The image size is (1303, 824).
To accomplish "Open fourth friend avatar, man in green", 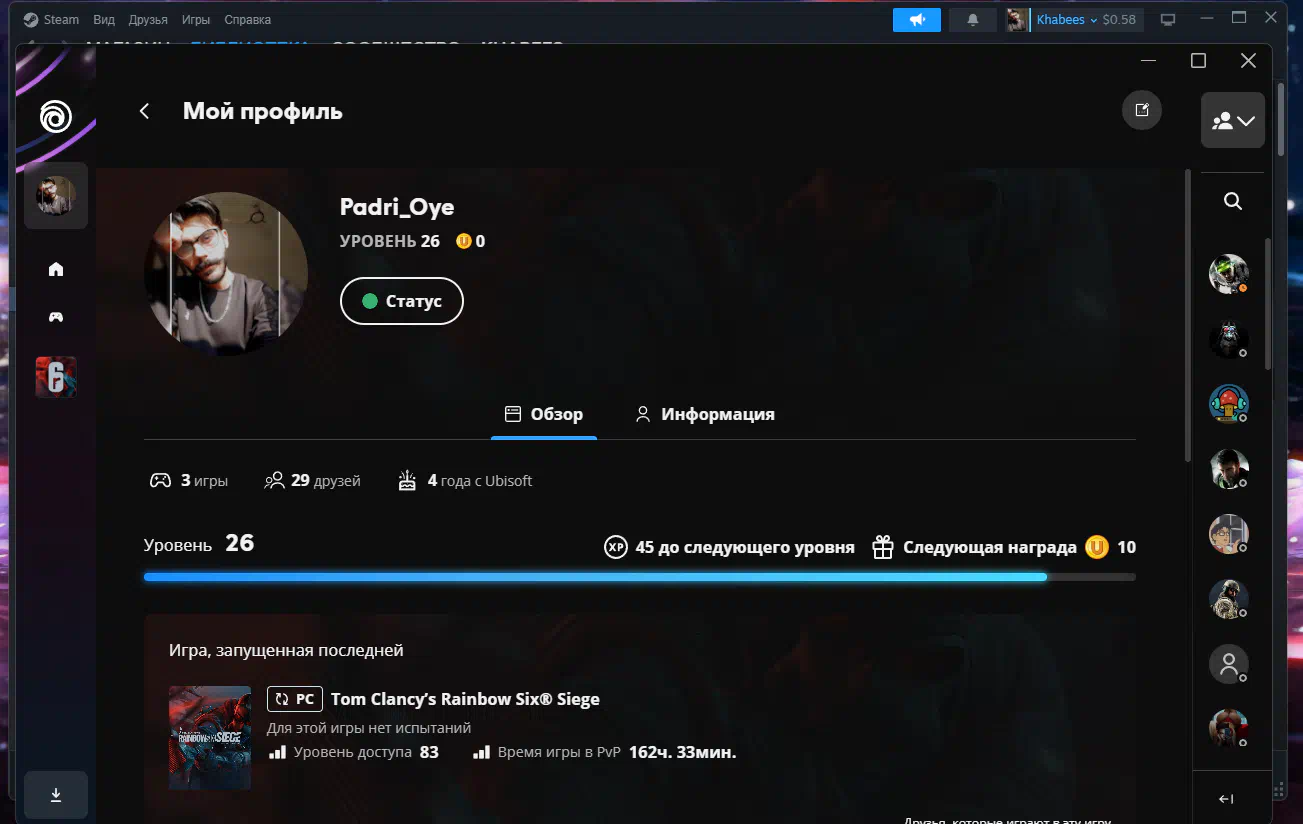I will (x=1229, y=469).
